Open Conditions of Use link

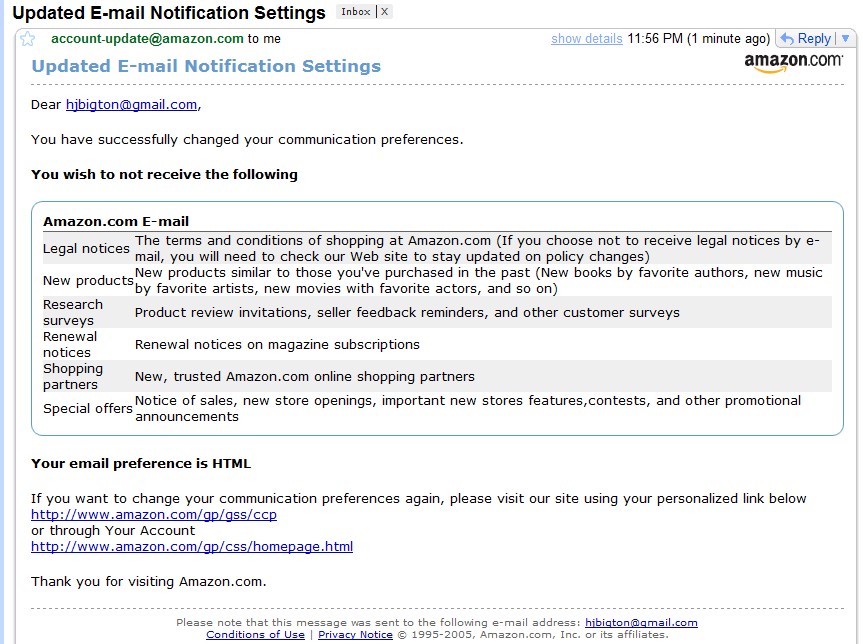(x=255, y=635)
